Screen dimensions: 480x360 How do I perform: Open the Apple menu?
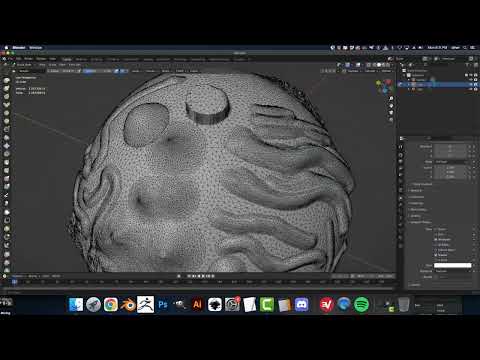point(6,48)
